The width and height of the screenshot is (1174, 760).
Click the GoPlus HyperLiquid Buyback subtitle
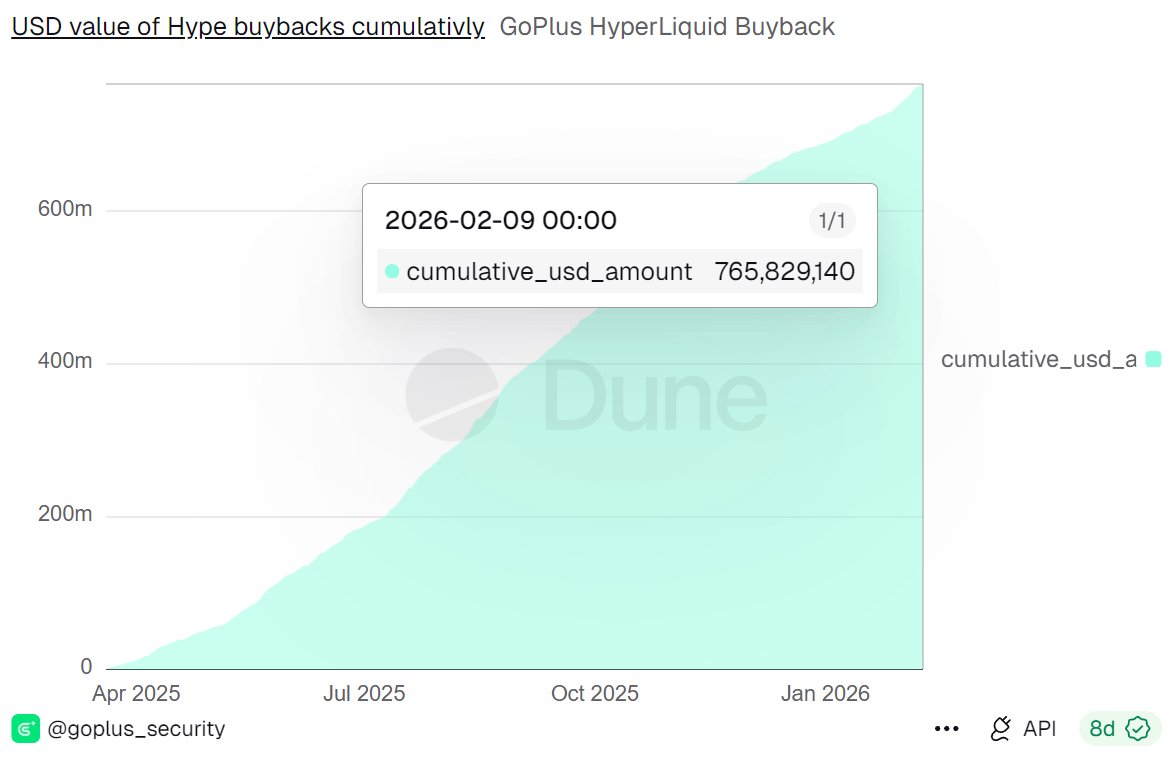(x=666, y=26)
